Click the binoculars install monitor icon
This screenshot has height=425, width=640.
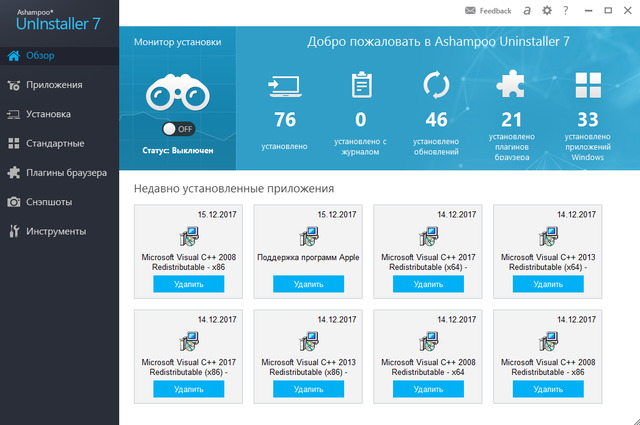[x=177, y=93]
